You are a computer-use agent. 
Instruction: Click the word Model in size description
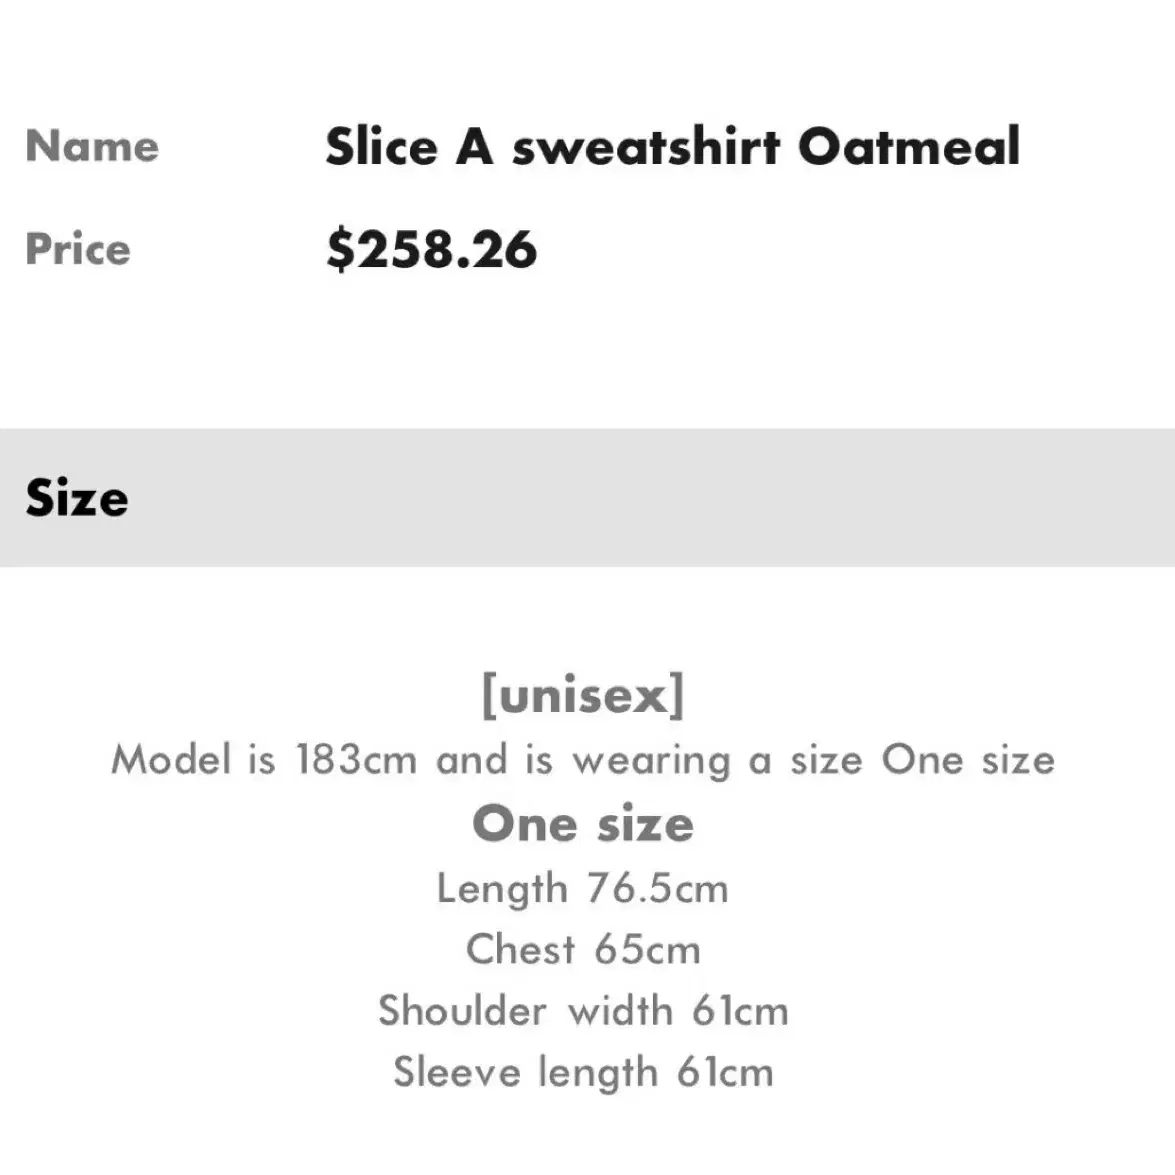[x=171, y=758]
